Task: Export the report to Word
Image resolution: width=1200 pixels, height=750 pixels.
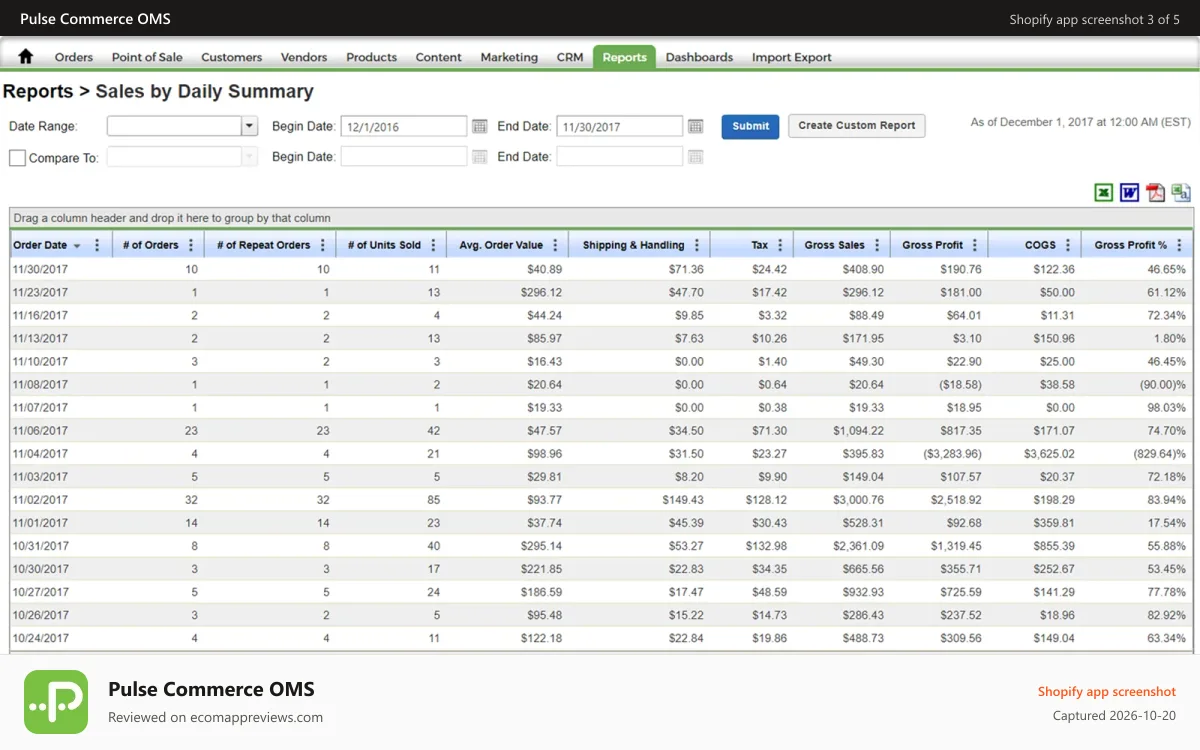Action: [1130, 193]
